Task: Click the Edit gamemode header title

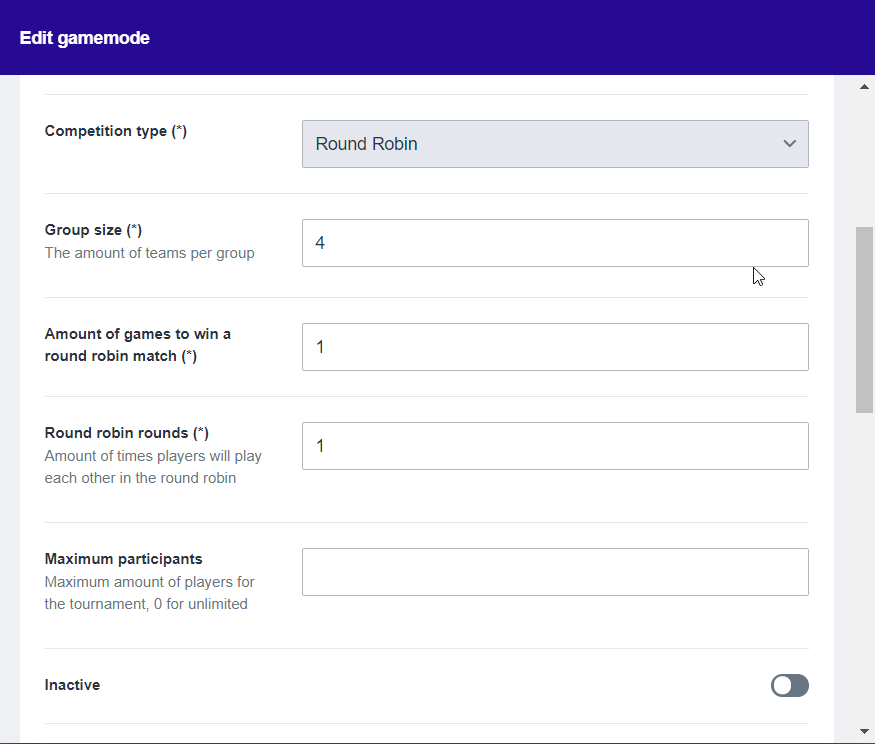Action: [x=85, y=38]
